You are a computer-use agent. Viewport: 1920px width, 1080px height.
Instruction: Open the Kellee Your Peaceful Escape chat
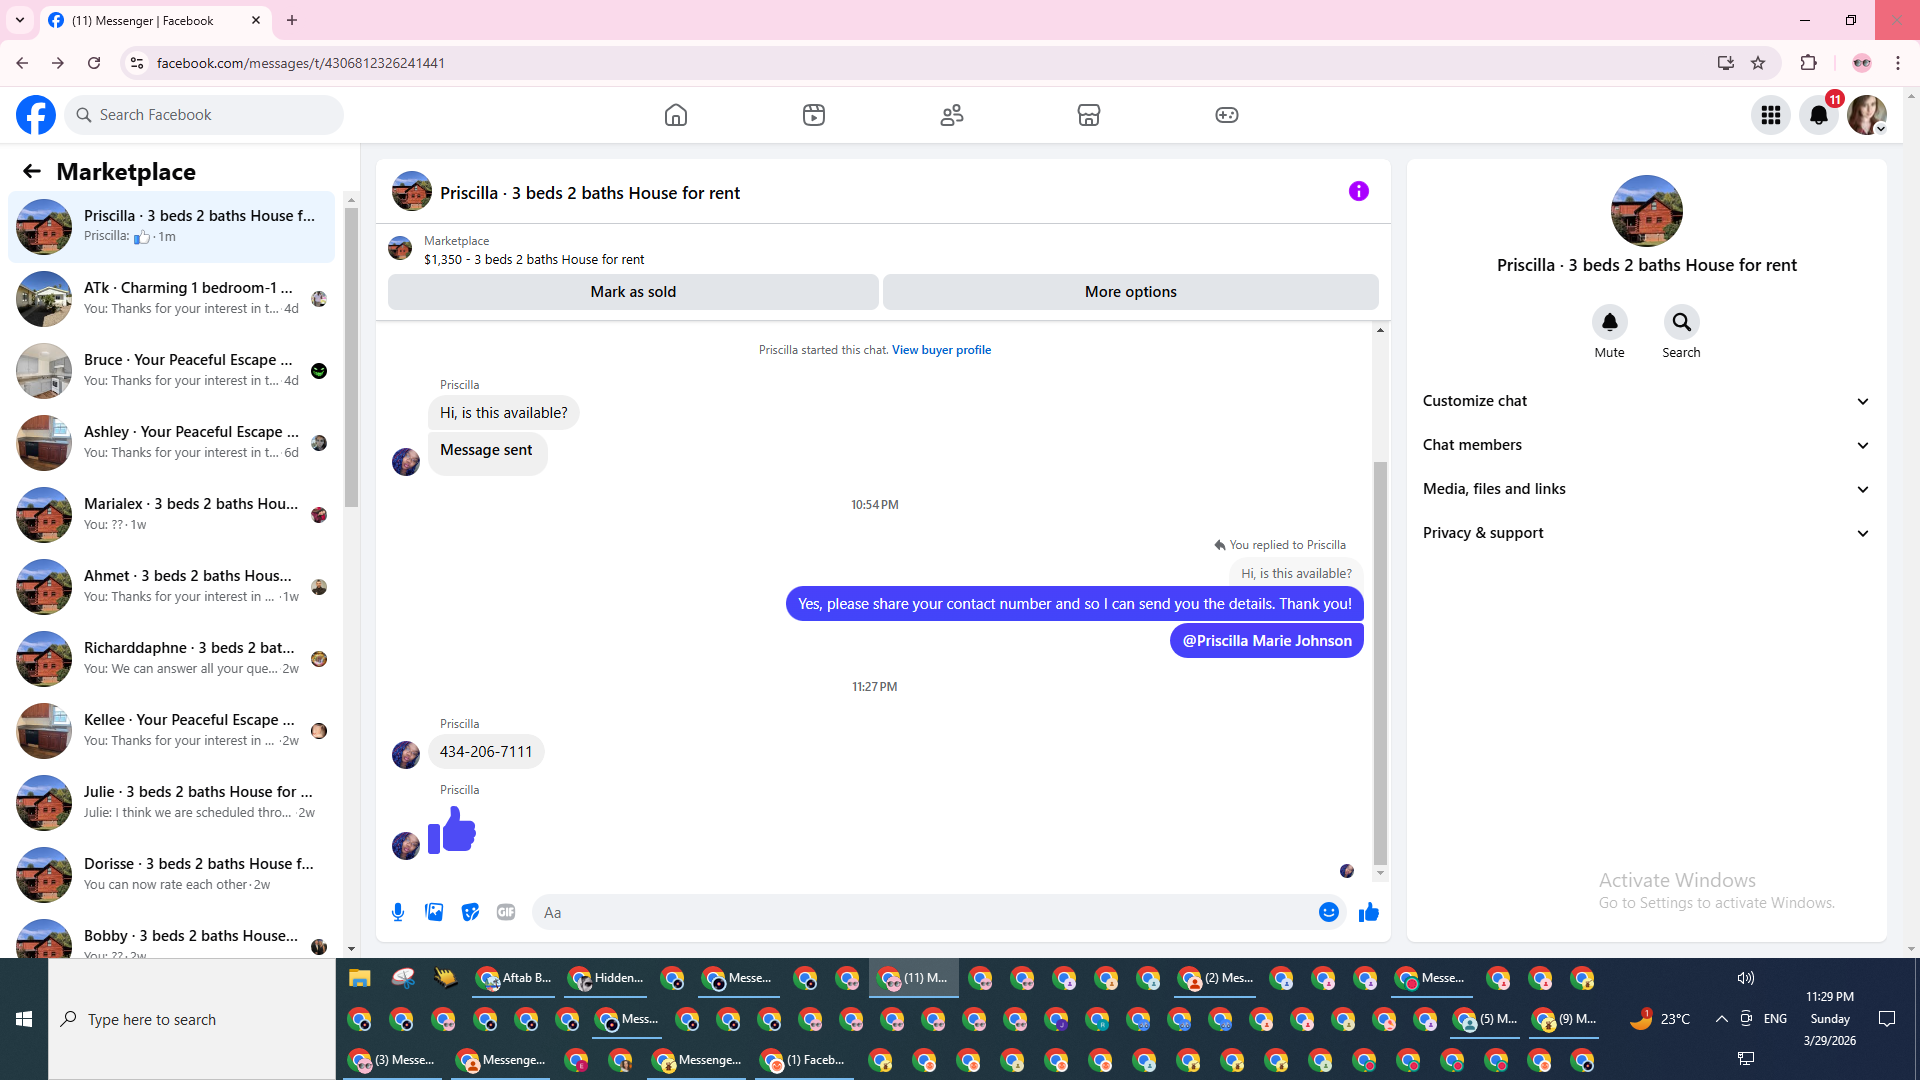(x=171, y=730)
